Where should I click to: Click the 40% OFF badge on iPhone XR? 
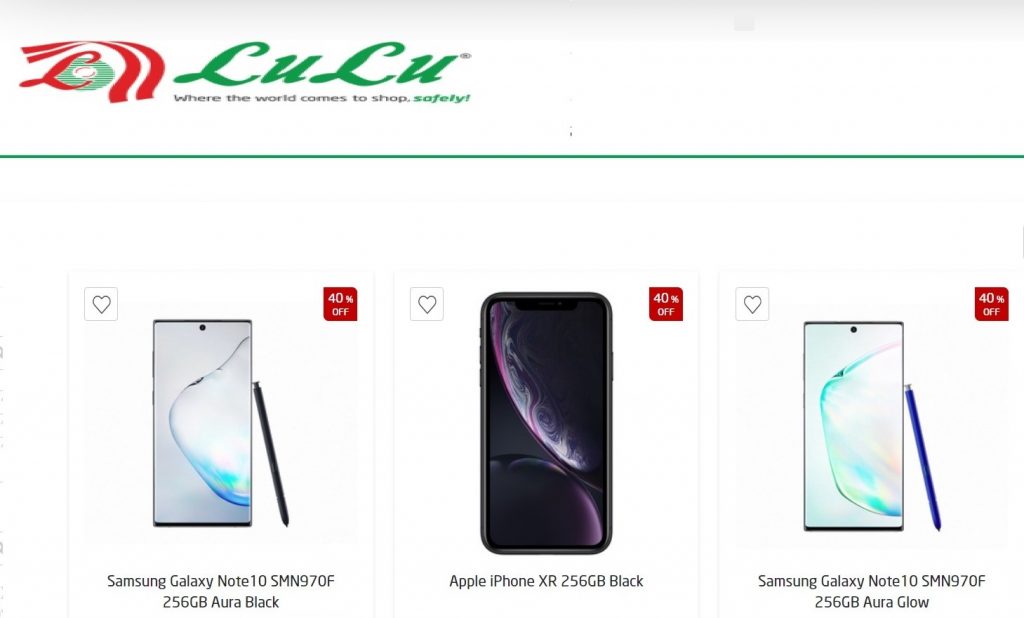[x=666, y=304]
